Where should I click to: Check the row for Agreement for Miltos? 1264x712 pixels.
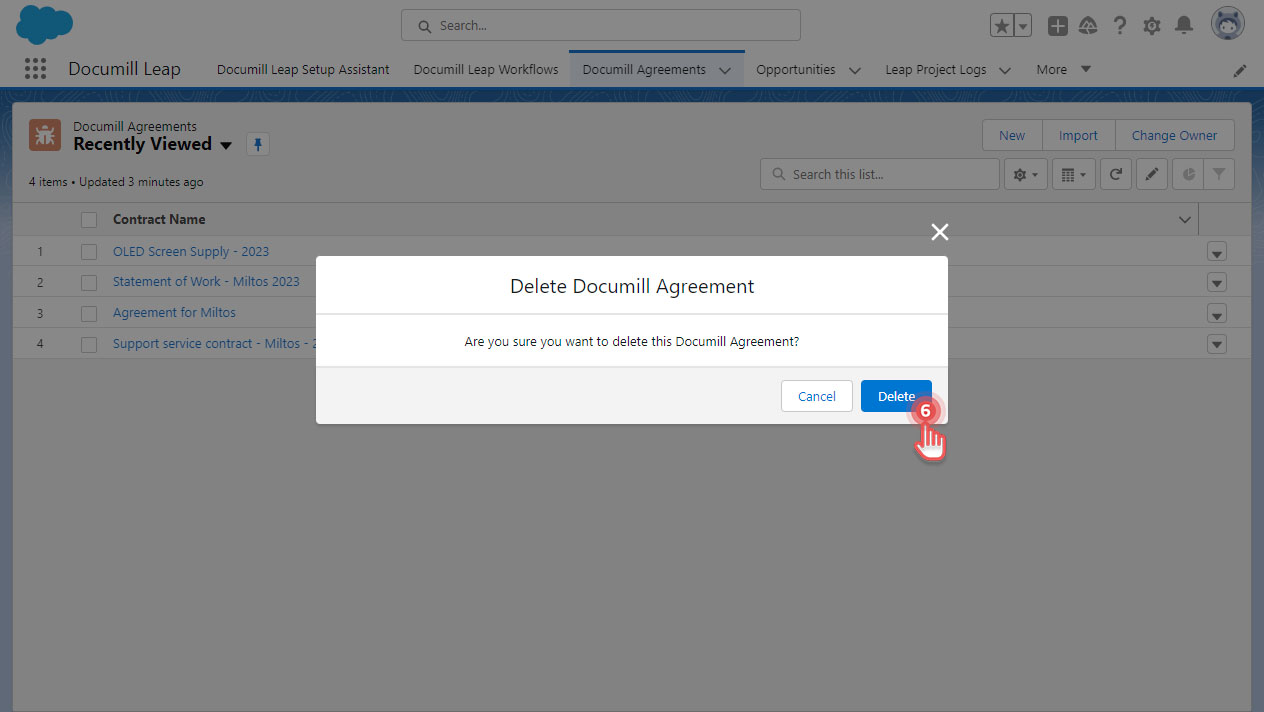(x=88, y=313)
